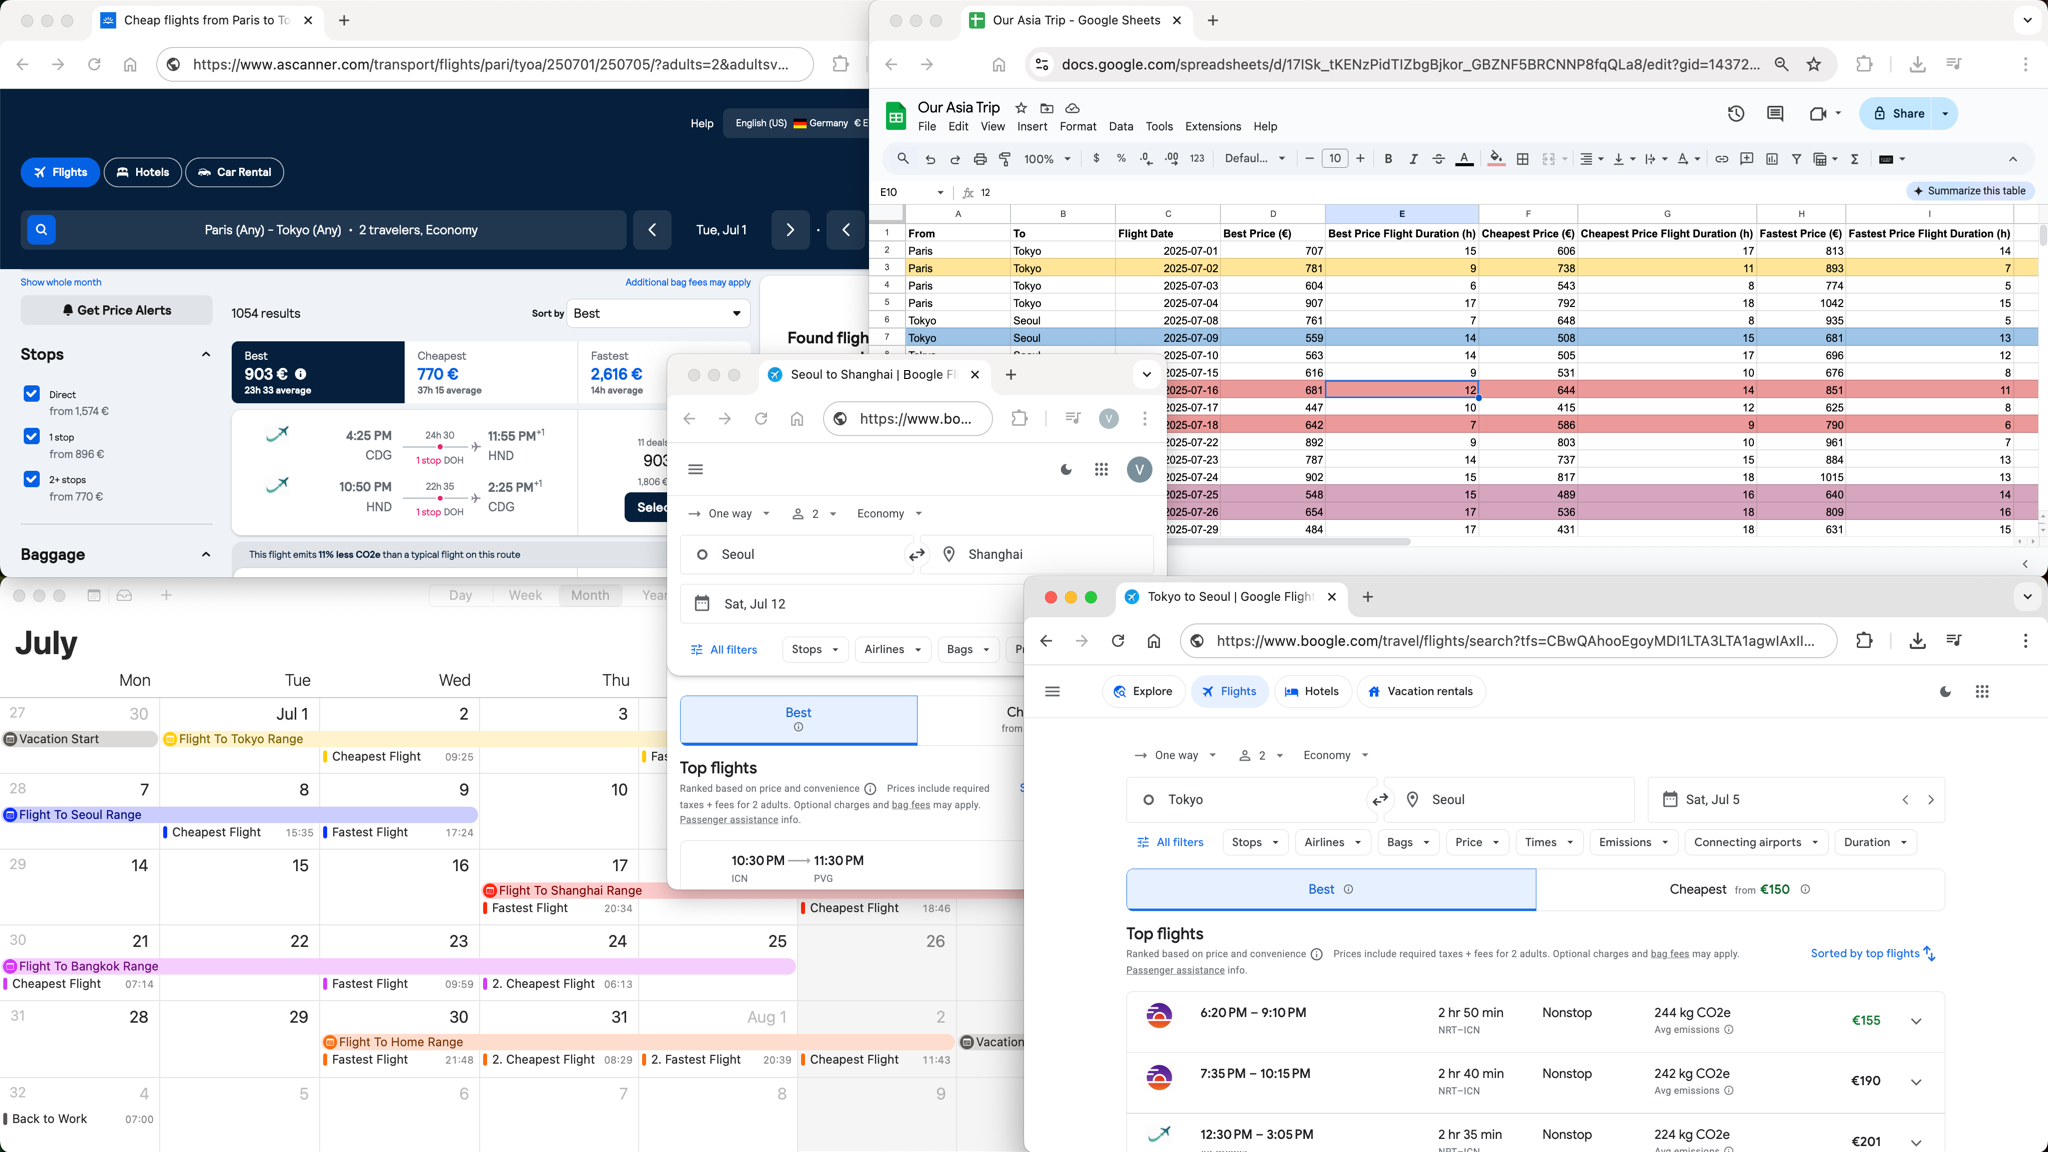Viewport: 2048px width, 1152px height.
Task: Click the move to folder icon in Sheets
Action: click(x=1046, y=108)
